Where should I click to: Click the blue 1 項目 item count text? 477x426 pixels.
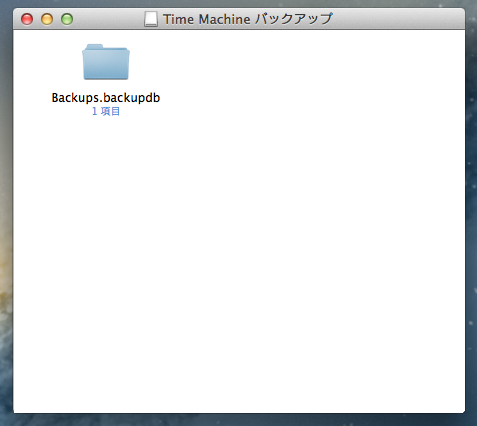(106, 111)
